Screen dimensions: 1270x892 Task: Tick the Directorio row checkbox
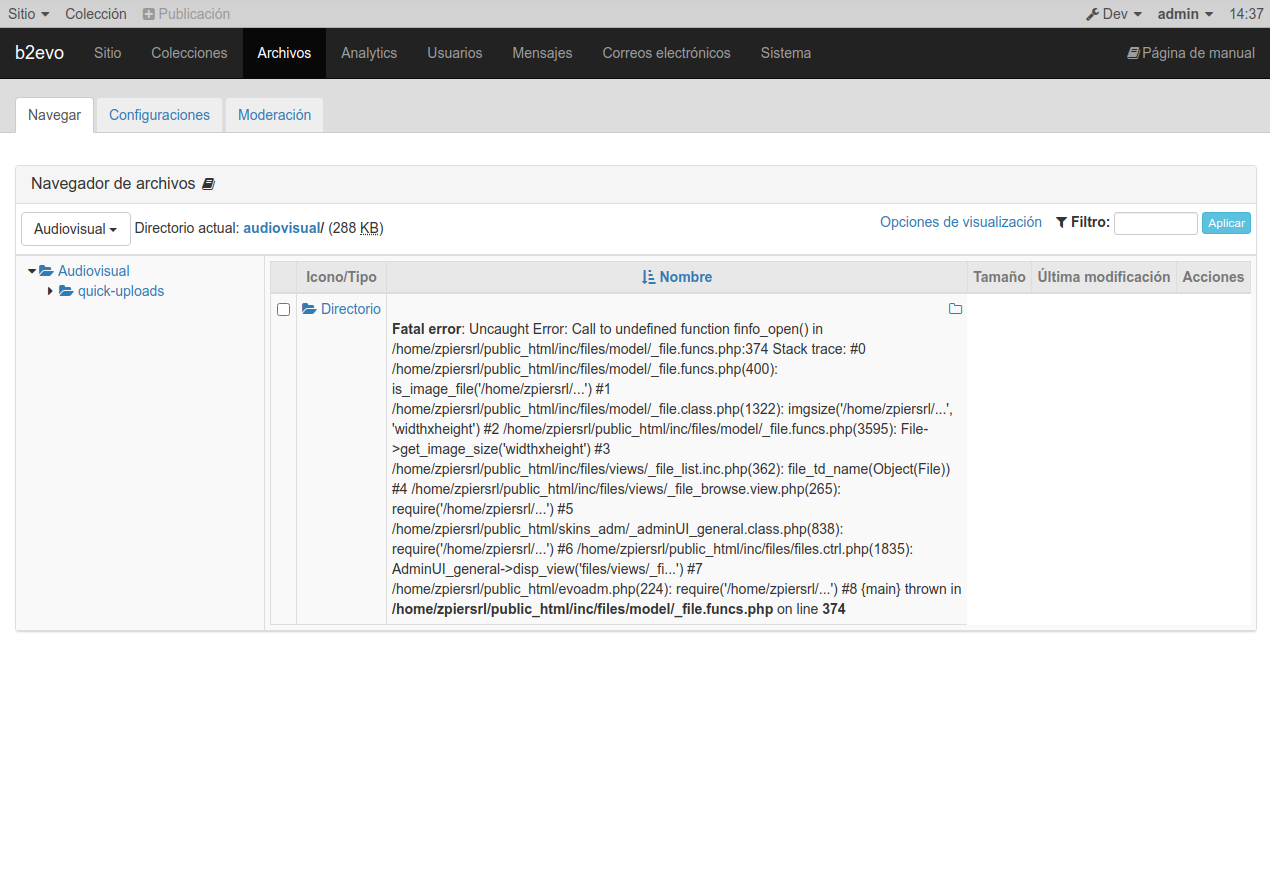point(284,310)
